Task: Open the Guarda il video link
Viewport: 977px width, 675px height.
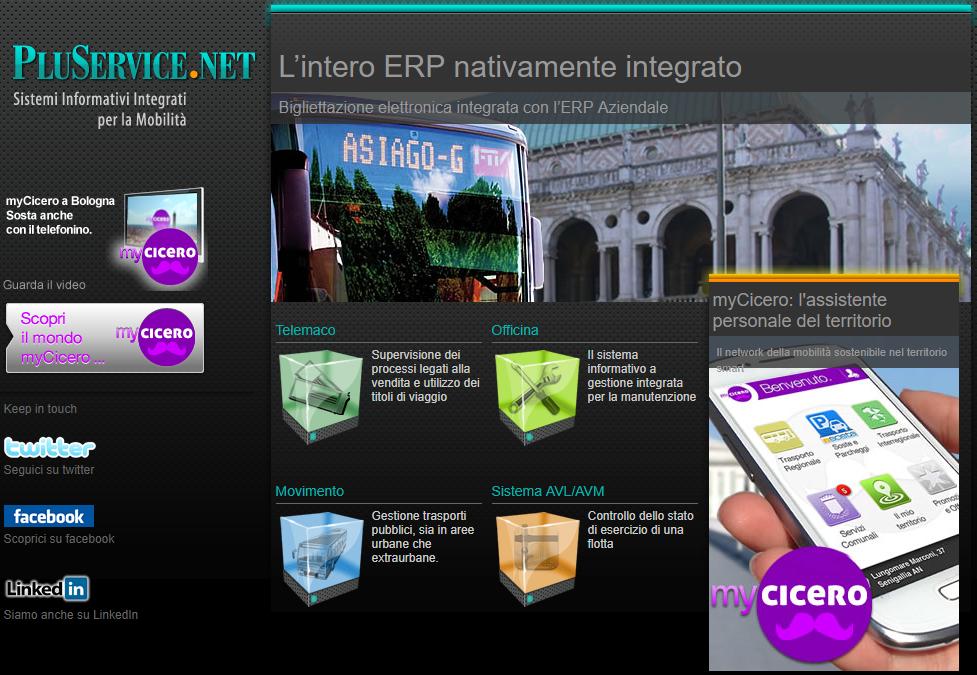Action: pyautogui.click(x=44, y=285)
